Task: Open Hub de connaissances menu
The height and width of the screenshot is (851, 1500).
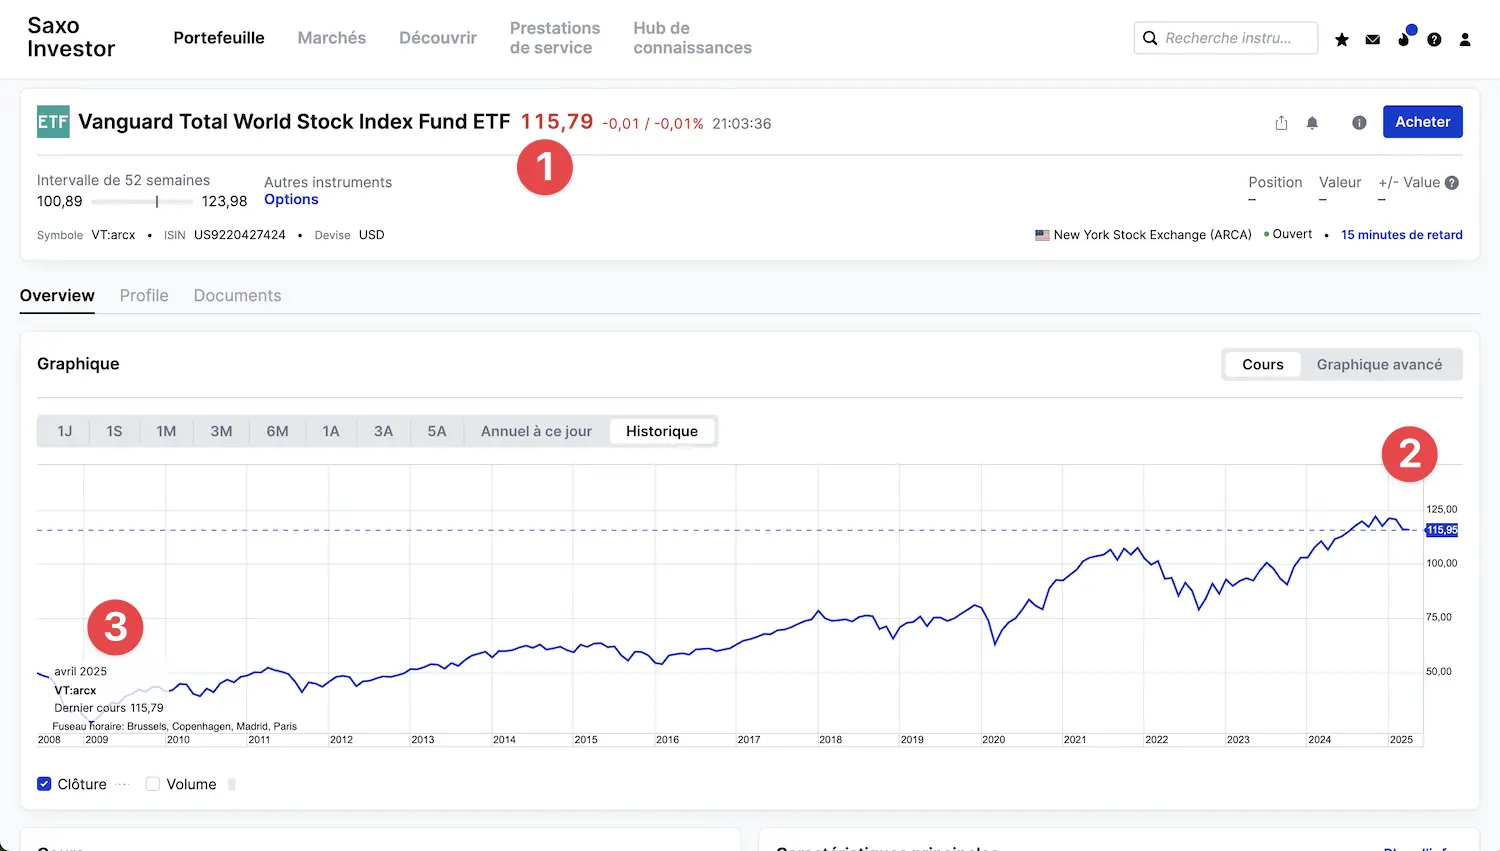Action: [x=692, y=38]
